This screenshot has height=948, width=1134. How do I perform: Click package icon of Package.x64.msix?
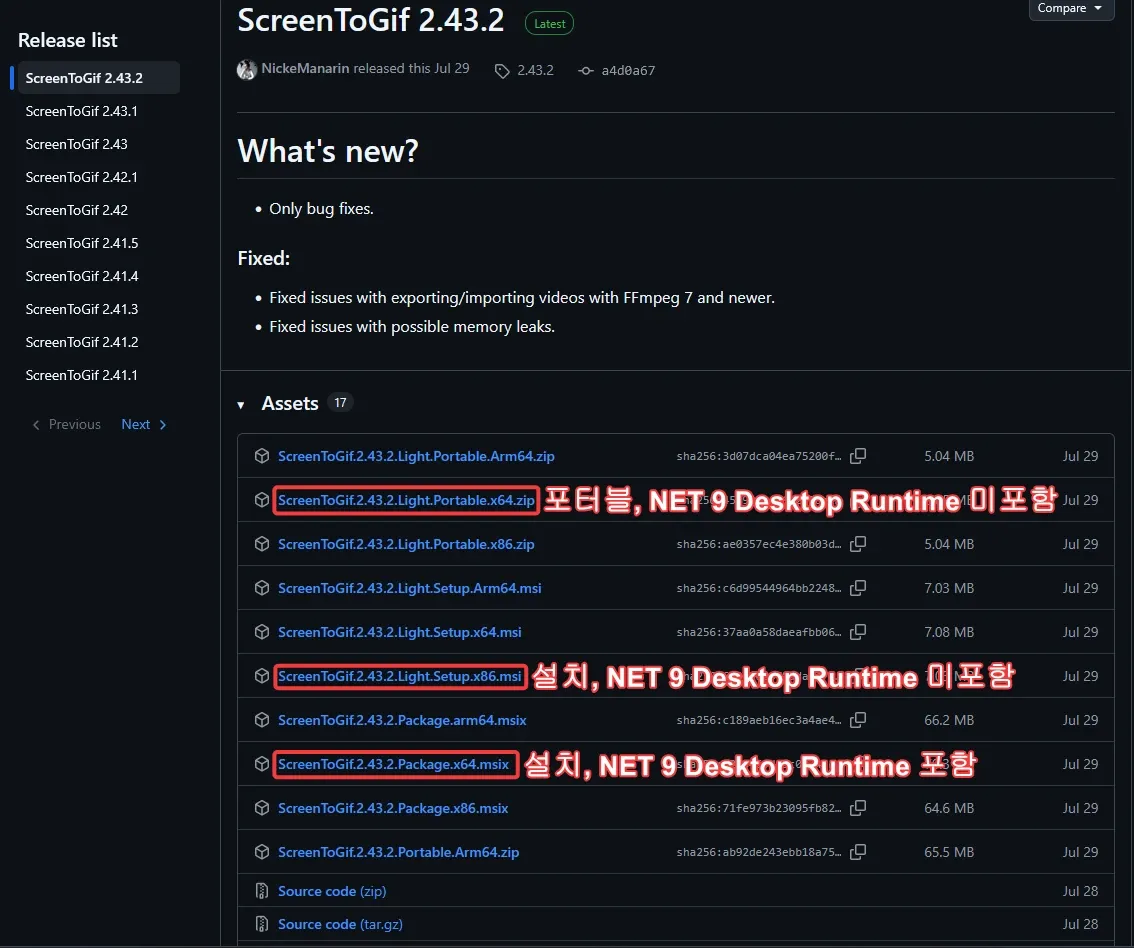262,764
